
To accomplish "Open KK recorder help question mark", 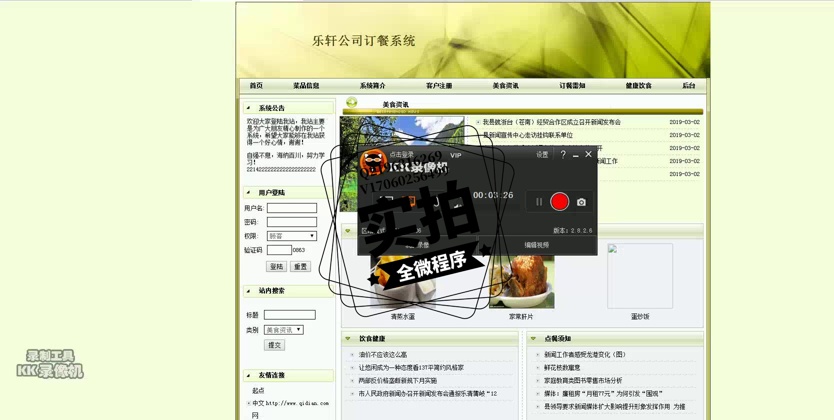I will click(563, 155).
